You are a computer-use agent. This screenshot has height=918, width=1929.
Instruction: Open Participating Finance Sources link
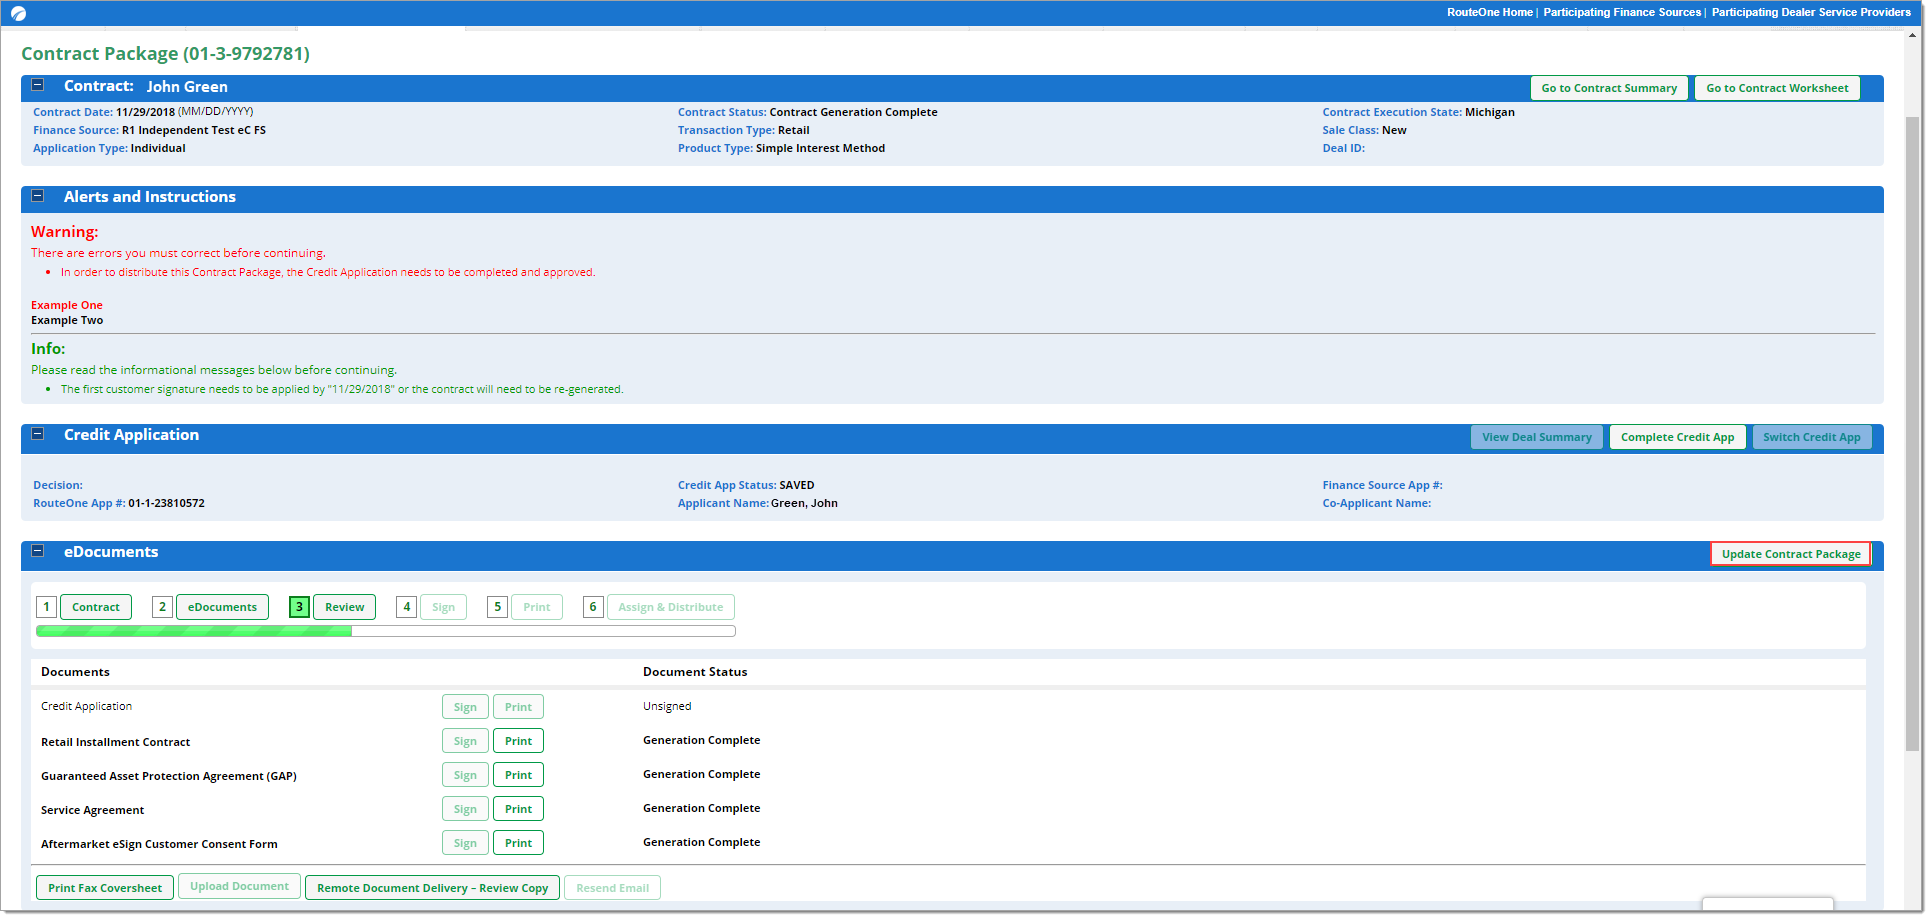click(x=1621, y=12)
